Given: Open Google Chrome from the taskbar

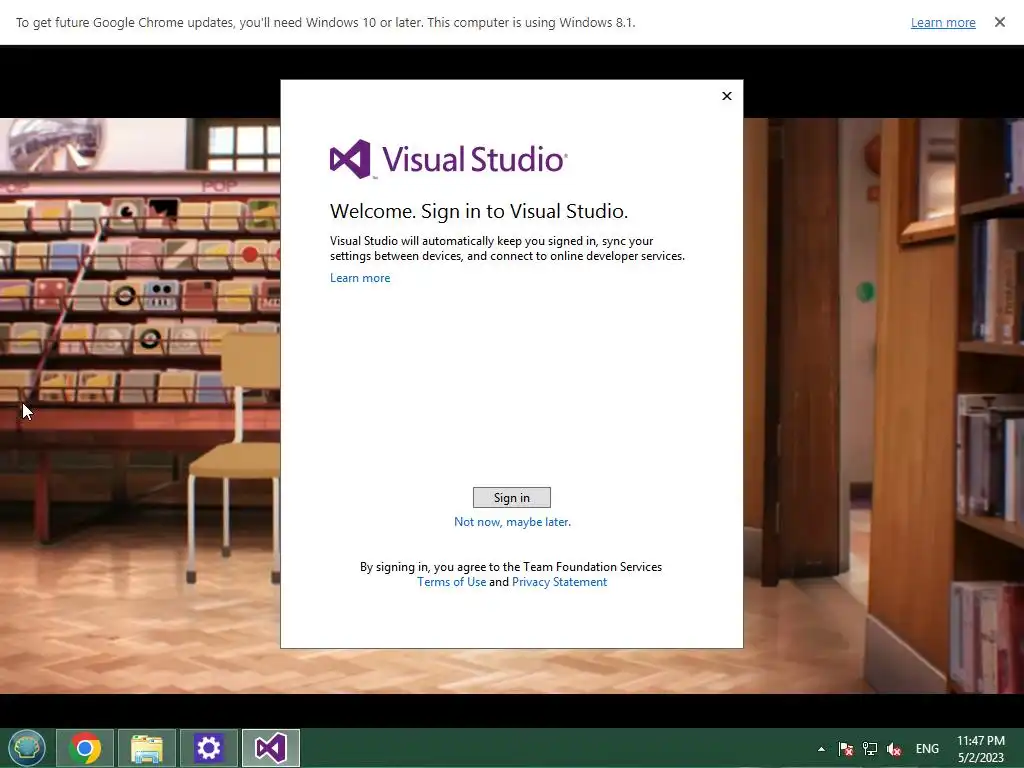Looking at the screenshot, I should [x=85, y=748].
